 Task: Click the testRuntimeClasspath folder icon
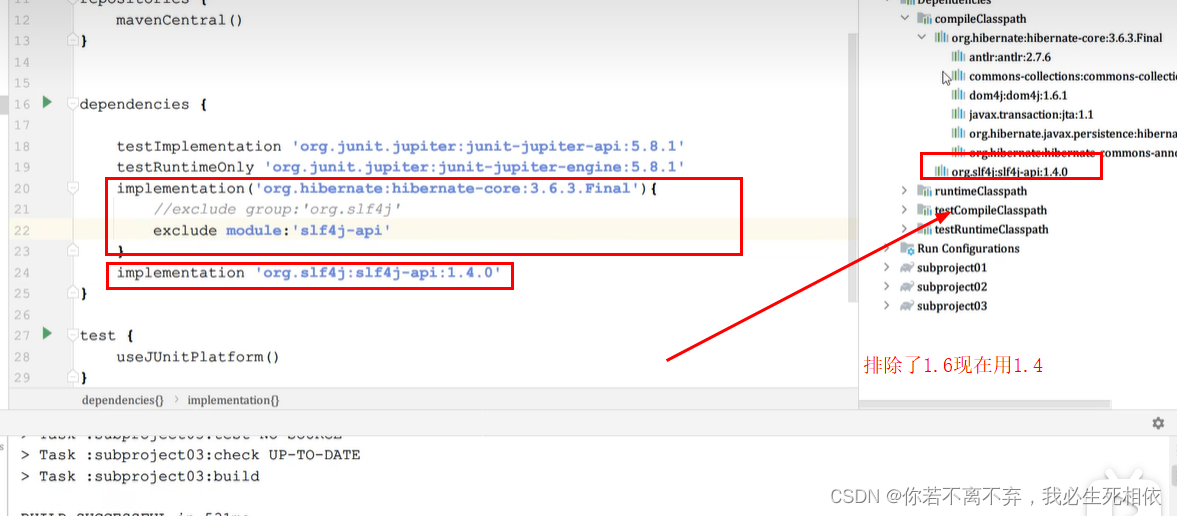[925, 229]
